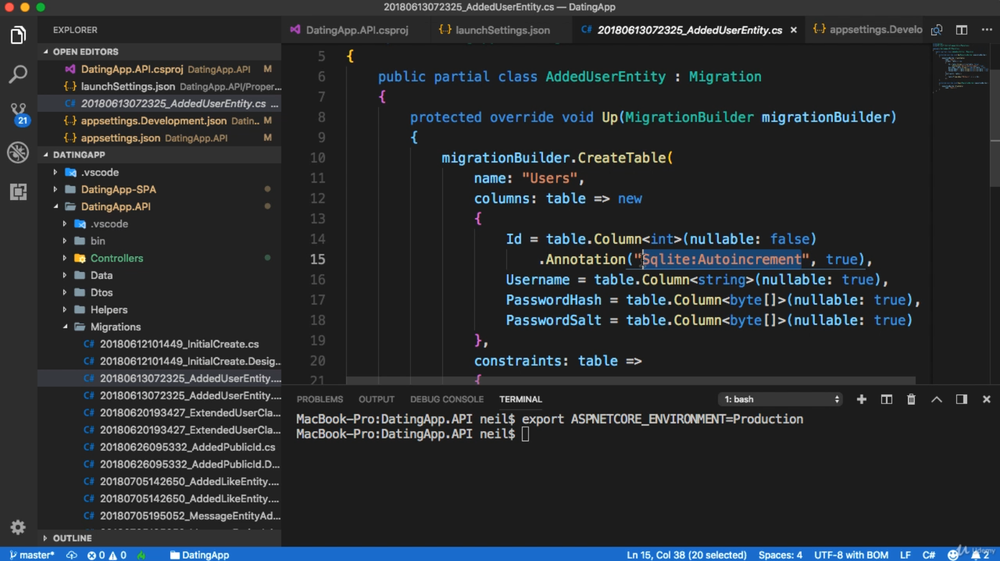This screenshot has height=561, width=1000.
Task: Open the Extensions view icon
Action: (x=18, y=191)
